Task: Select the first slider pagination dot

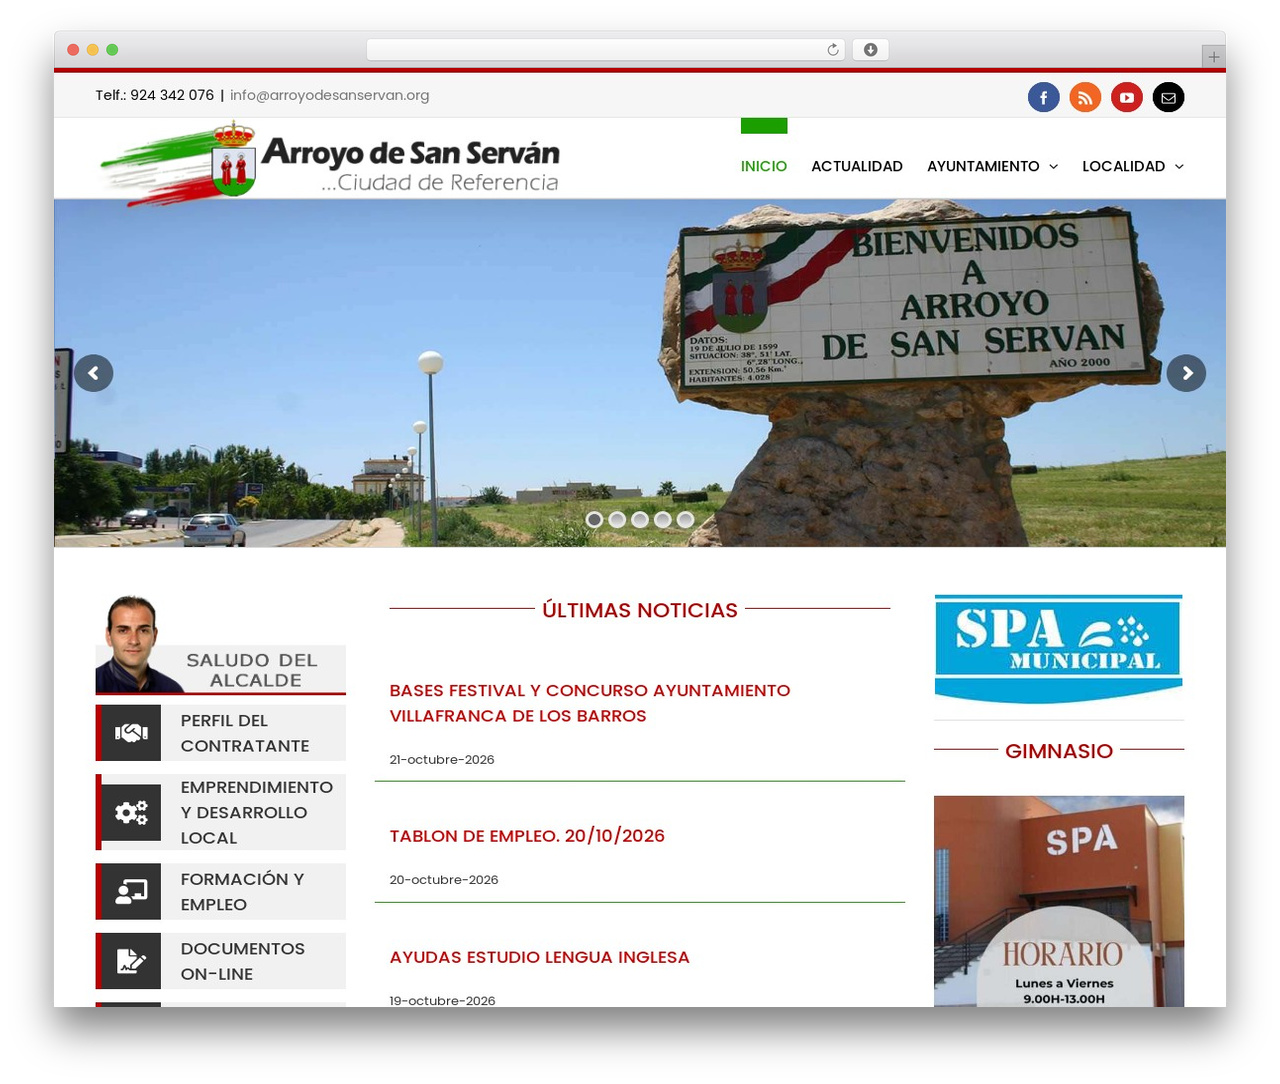Action: 594,519
